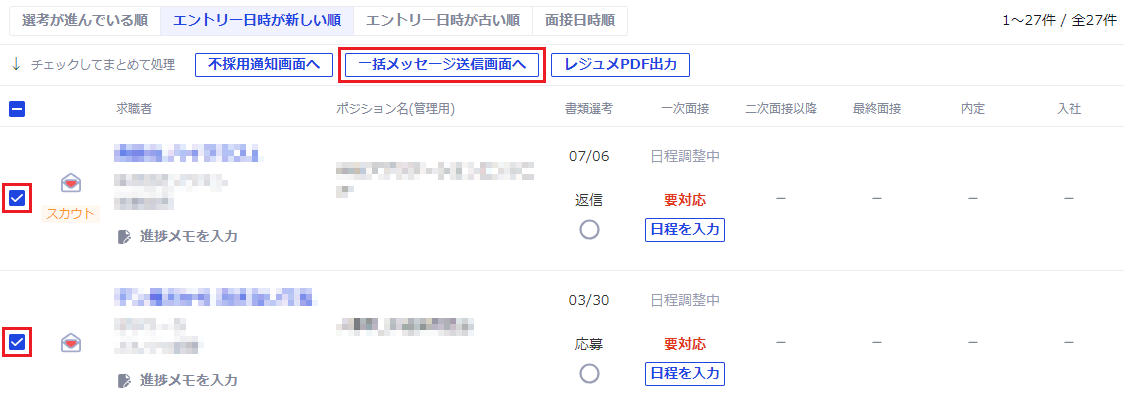Image resolution: width=1124 pixels, height=413 pixels.
Task: Click the スカウト badge on first applicant
Action: (x=71, y=213)
